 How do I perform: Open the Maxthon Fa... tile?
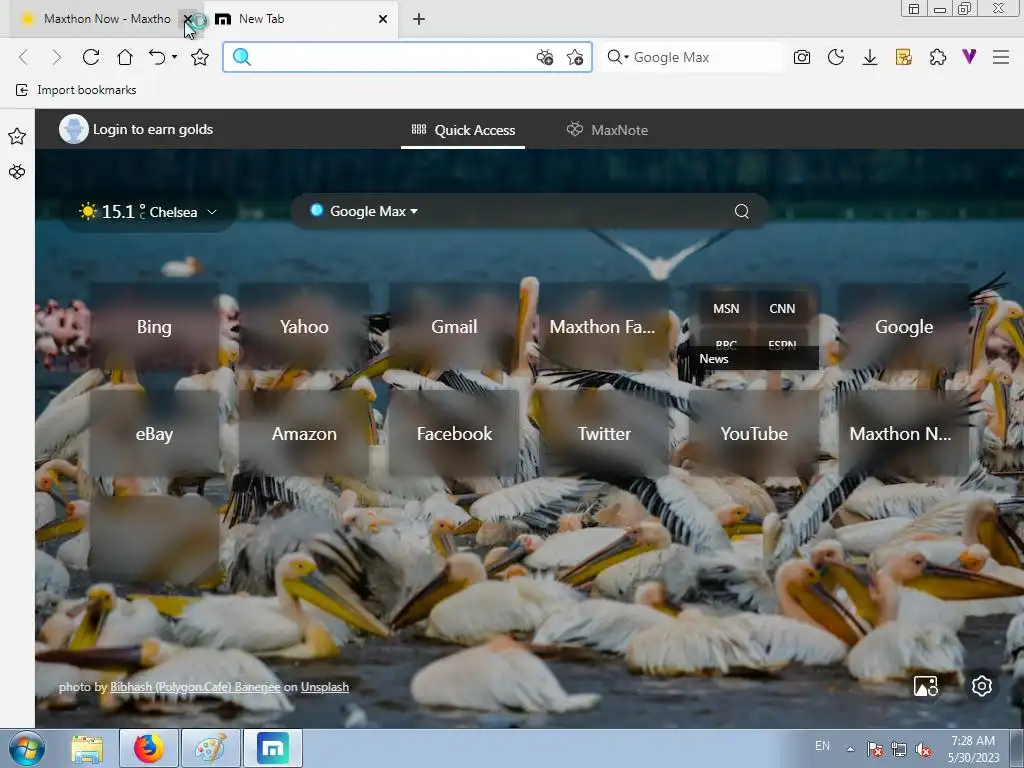[604, 327]
